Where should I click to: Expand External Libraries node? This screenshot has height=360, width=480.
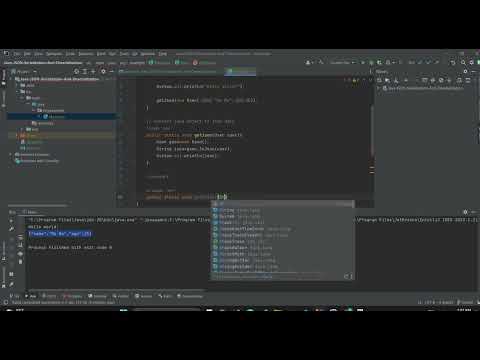click(11, 155)
